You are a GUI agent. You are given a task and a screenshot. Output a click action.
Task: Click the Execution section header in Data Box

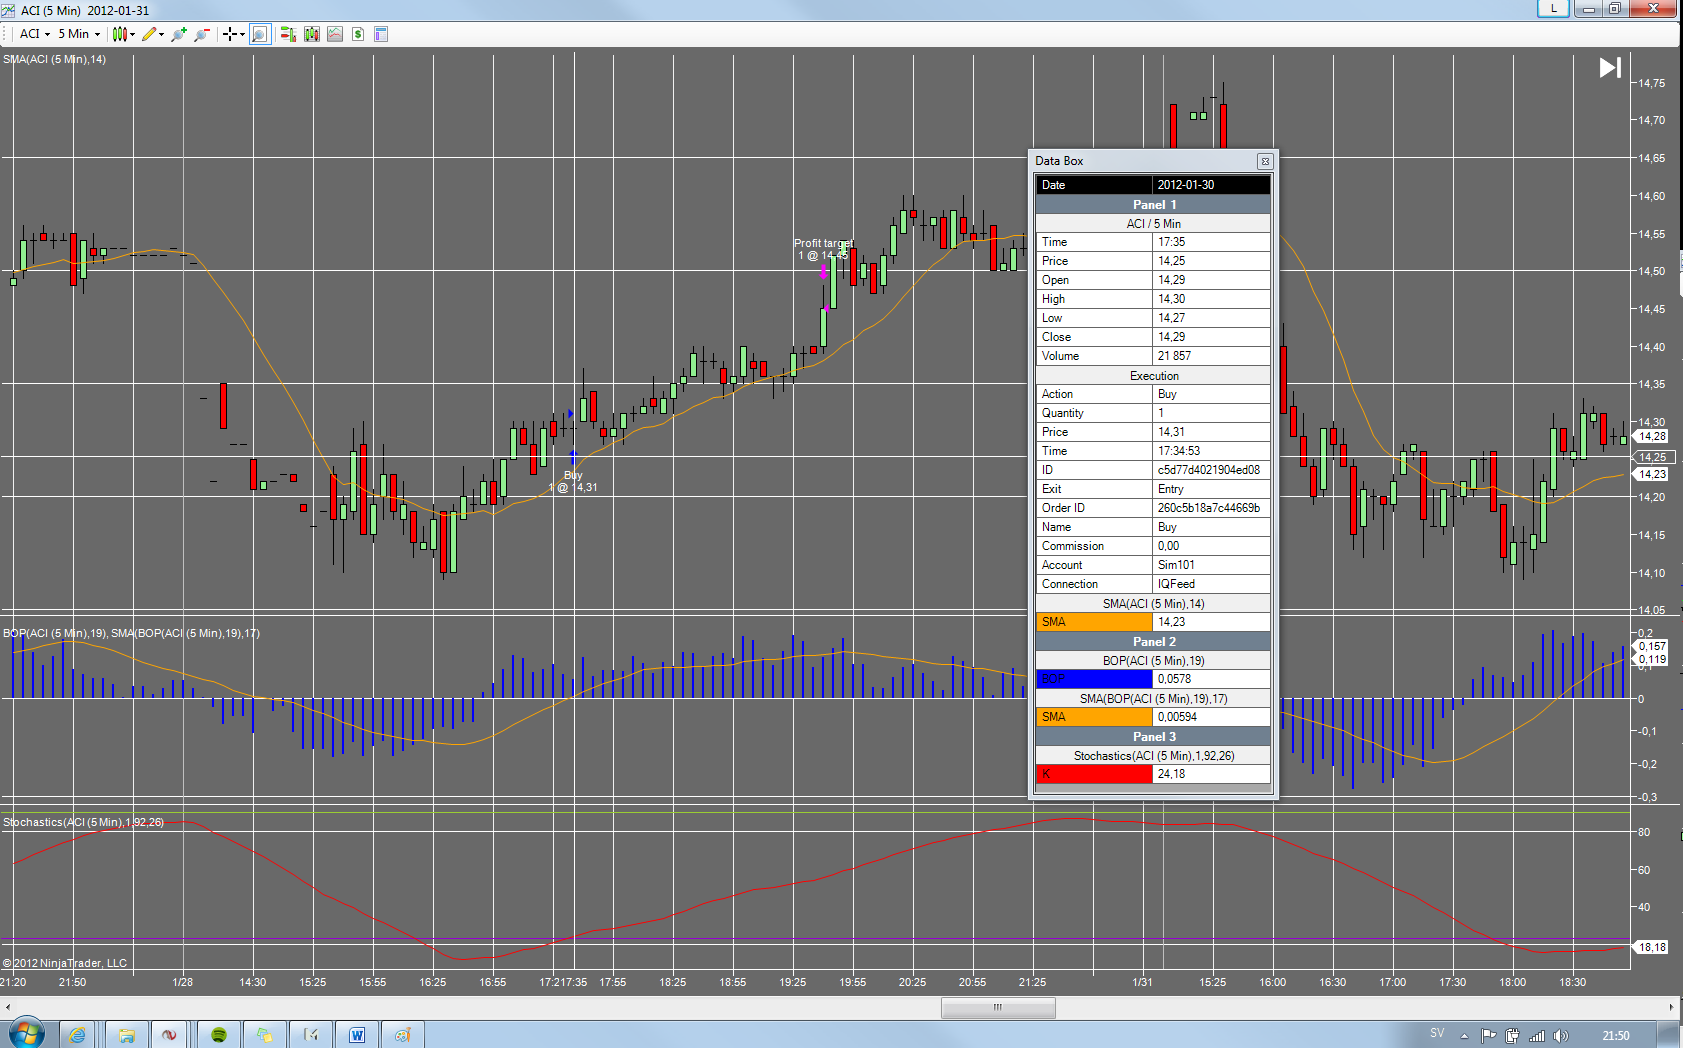[1154, 376]
